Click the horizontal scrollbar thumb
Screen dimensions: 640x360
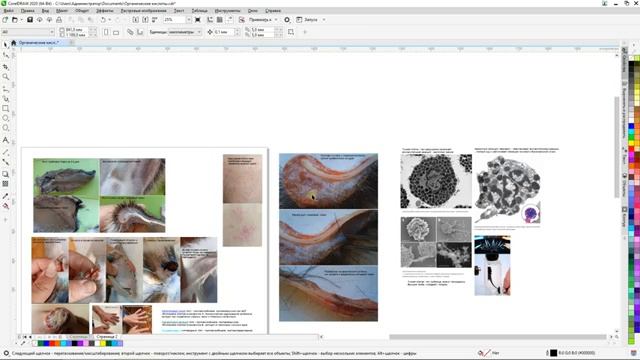point(498,337)
